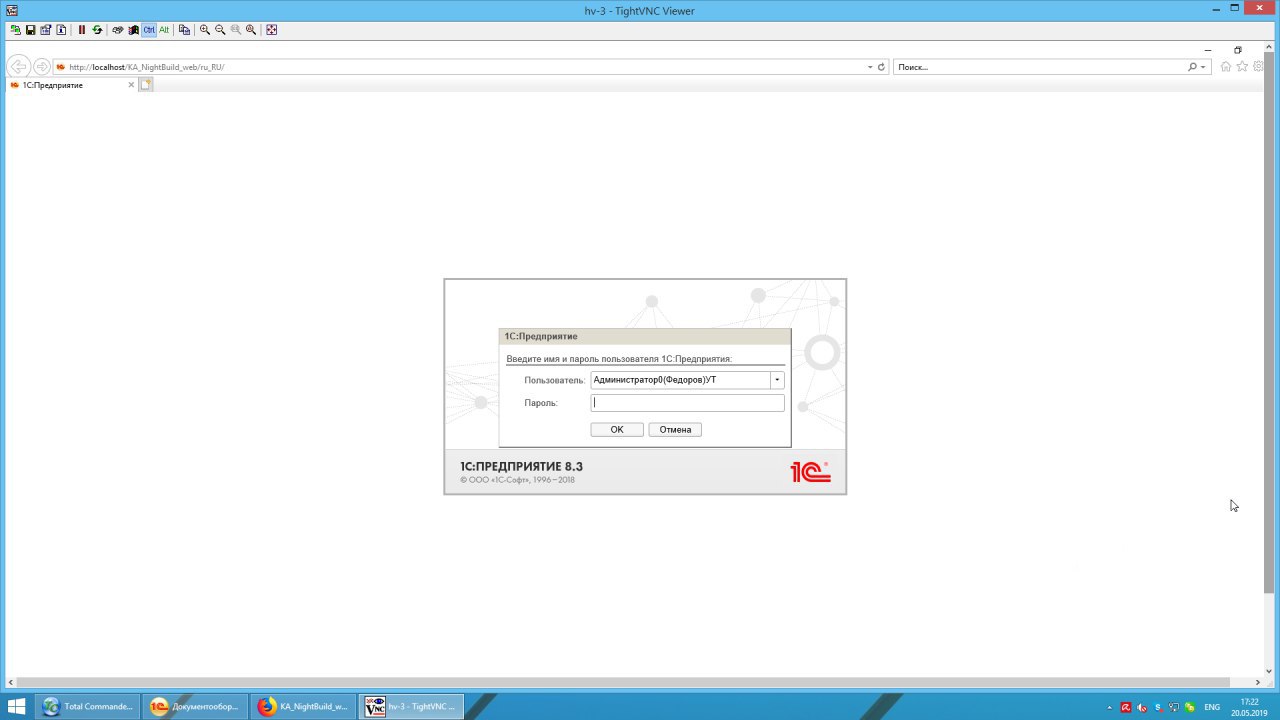Viewport: 1280px width, 720px height.
Task: Click the browser Home icon
Action: [x=1226, y=67]
